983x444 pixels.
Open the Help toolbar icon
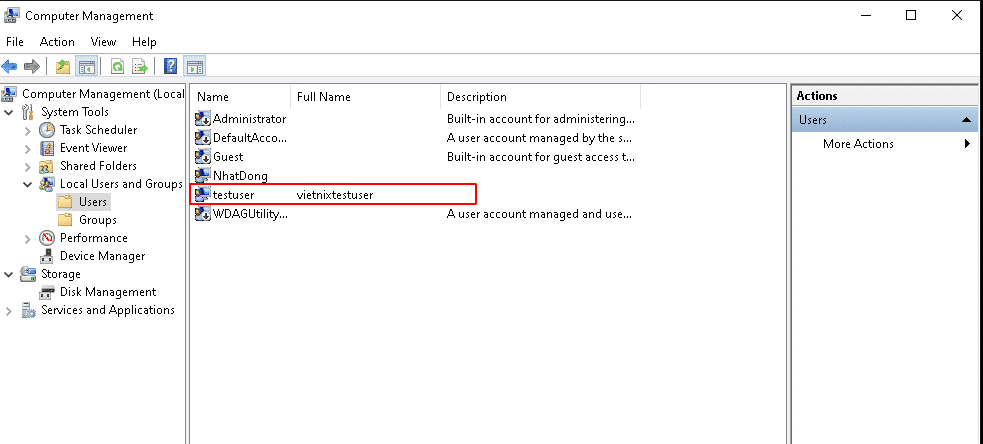(171, 66)
